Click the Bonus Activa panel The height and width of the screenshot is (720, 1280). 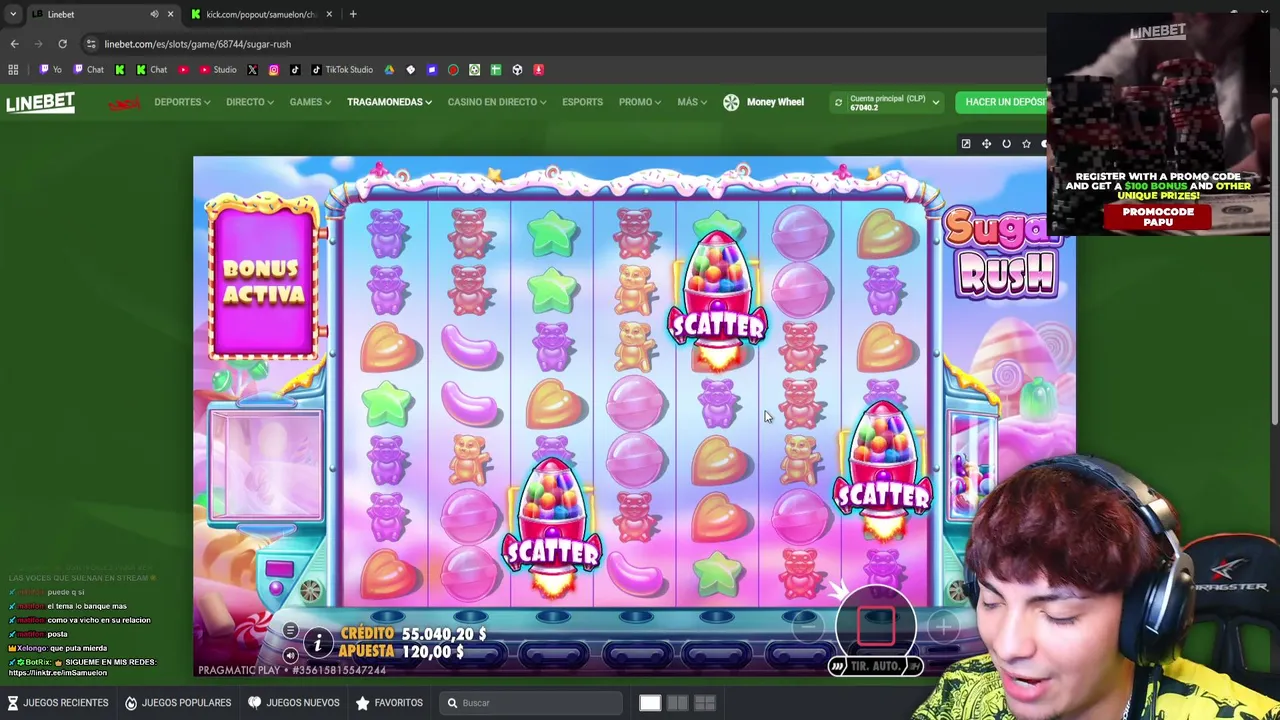click(264, 280)
